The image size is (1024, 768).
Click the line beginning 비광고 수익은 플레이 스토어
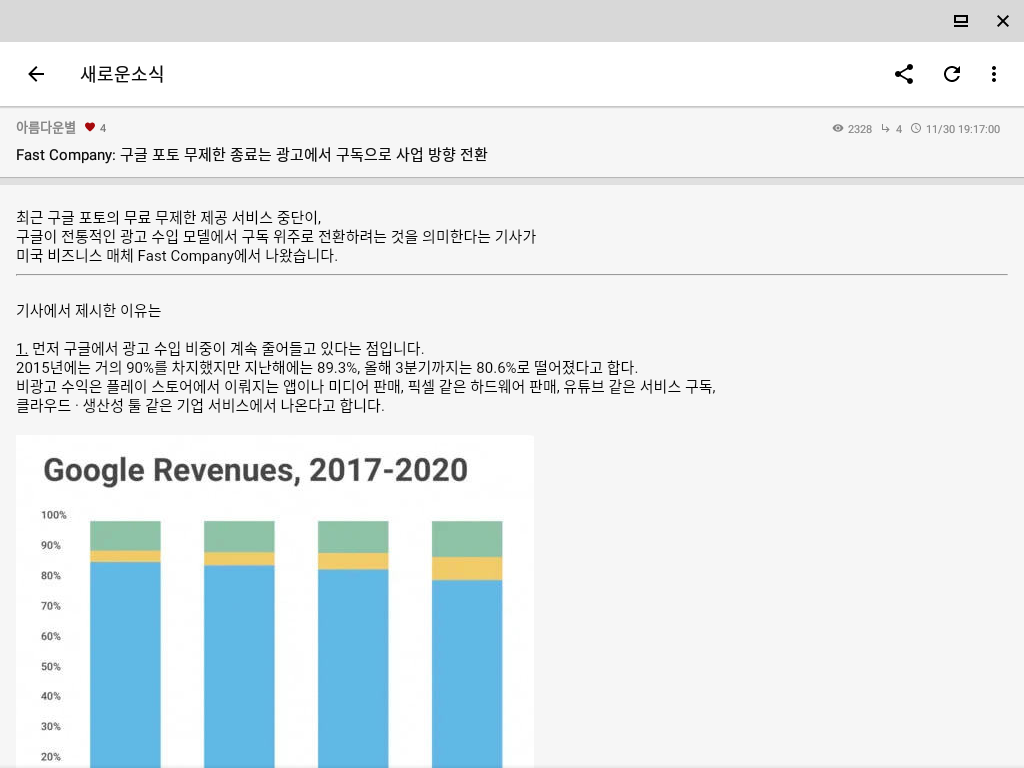tap(366, 386)
